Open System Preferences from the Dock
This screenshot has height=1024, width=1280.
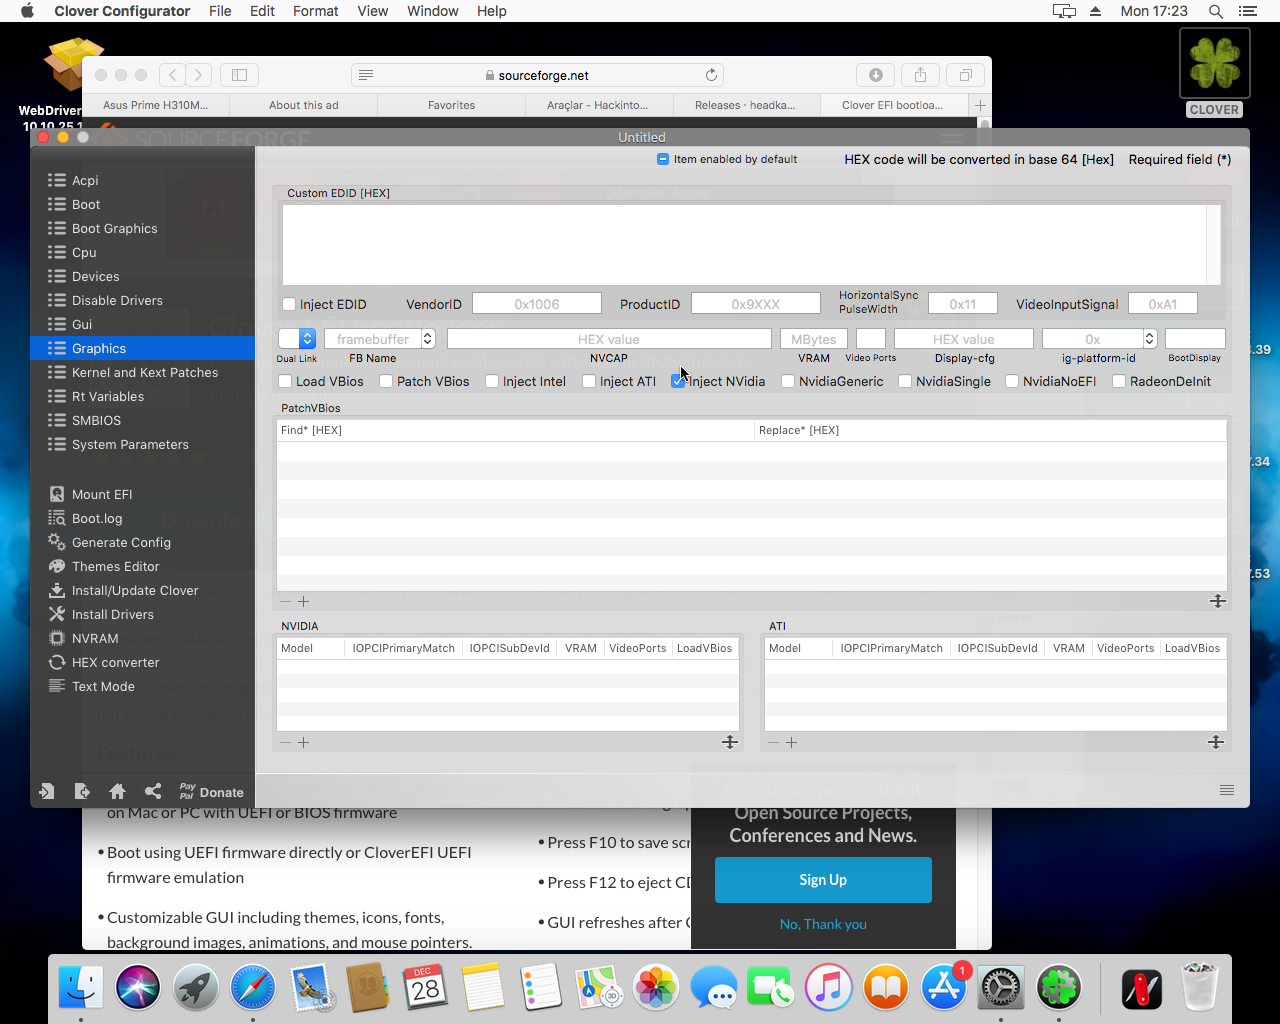pos(1000,988)
